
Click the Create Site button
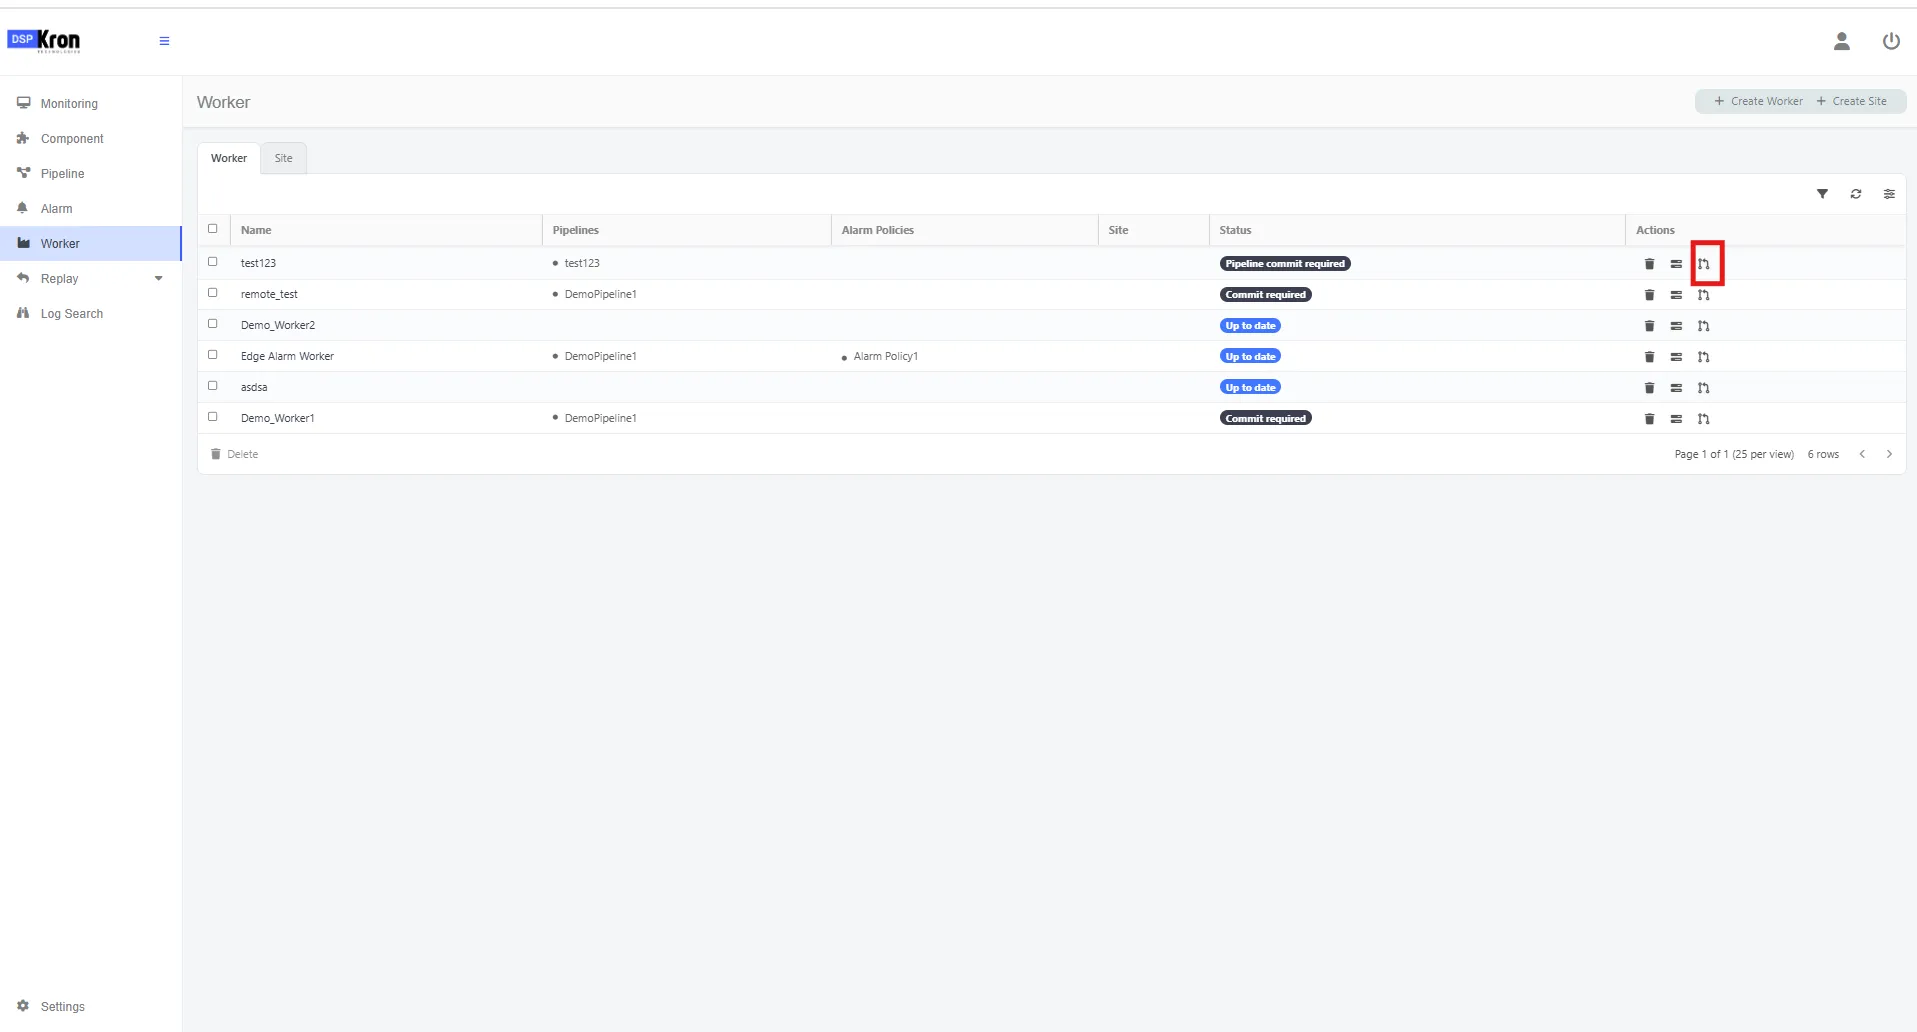(x=1852, y=101)
